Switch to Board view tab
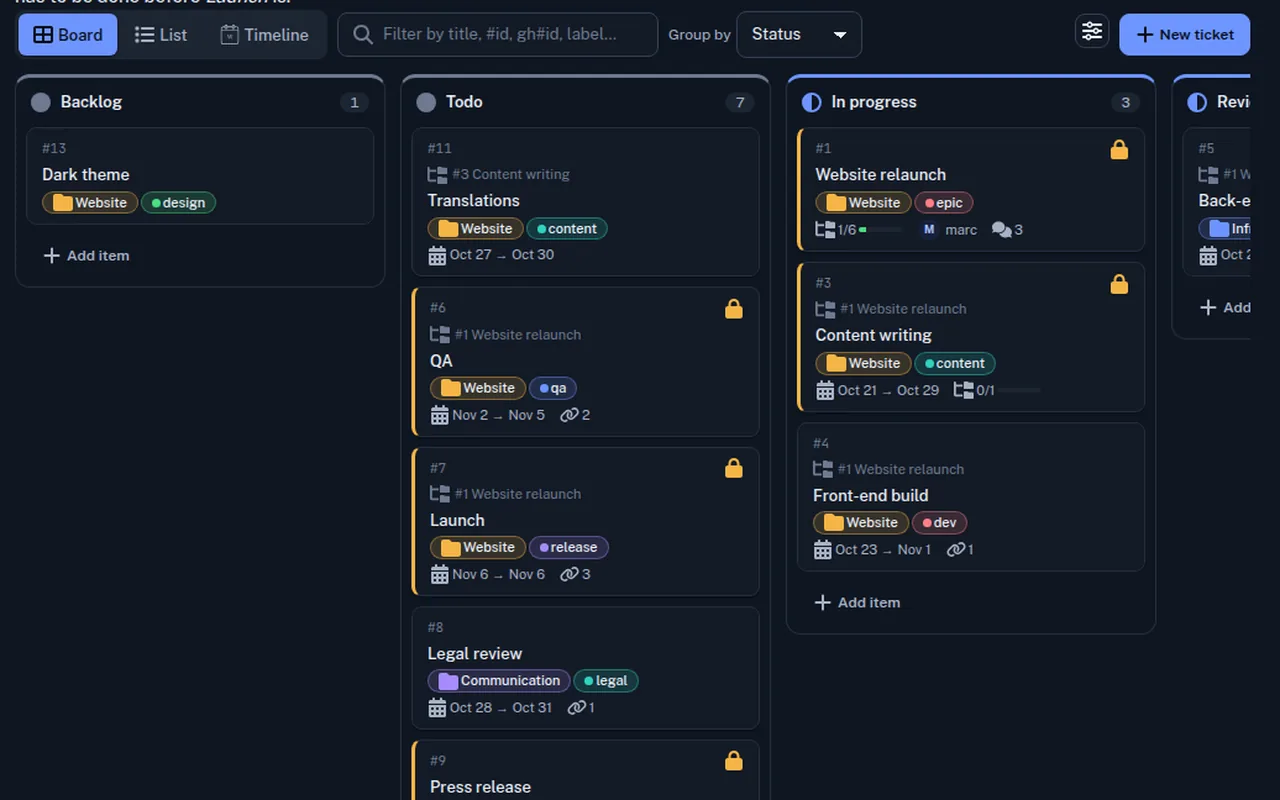 [x=68, y=35]
